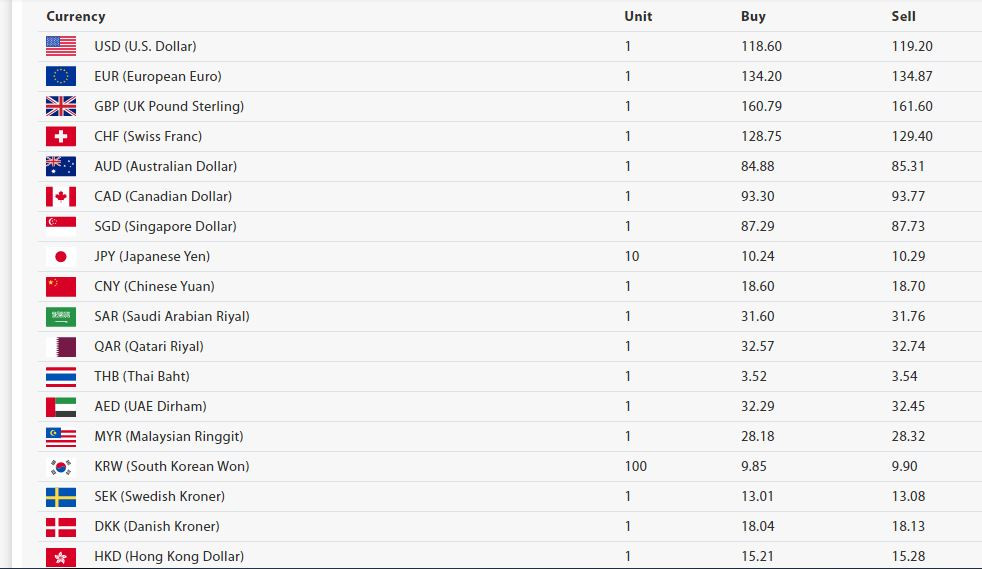
Task: Click the Swiss flag icon
Action: point(61,136)
